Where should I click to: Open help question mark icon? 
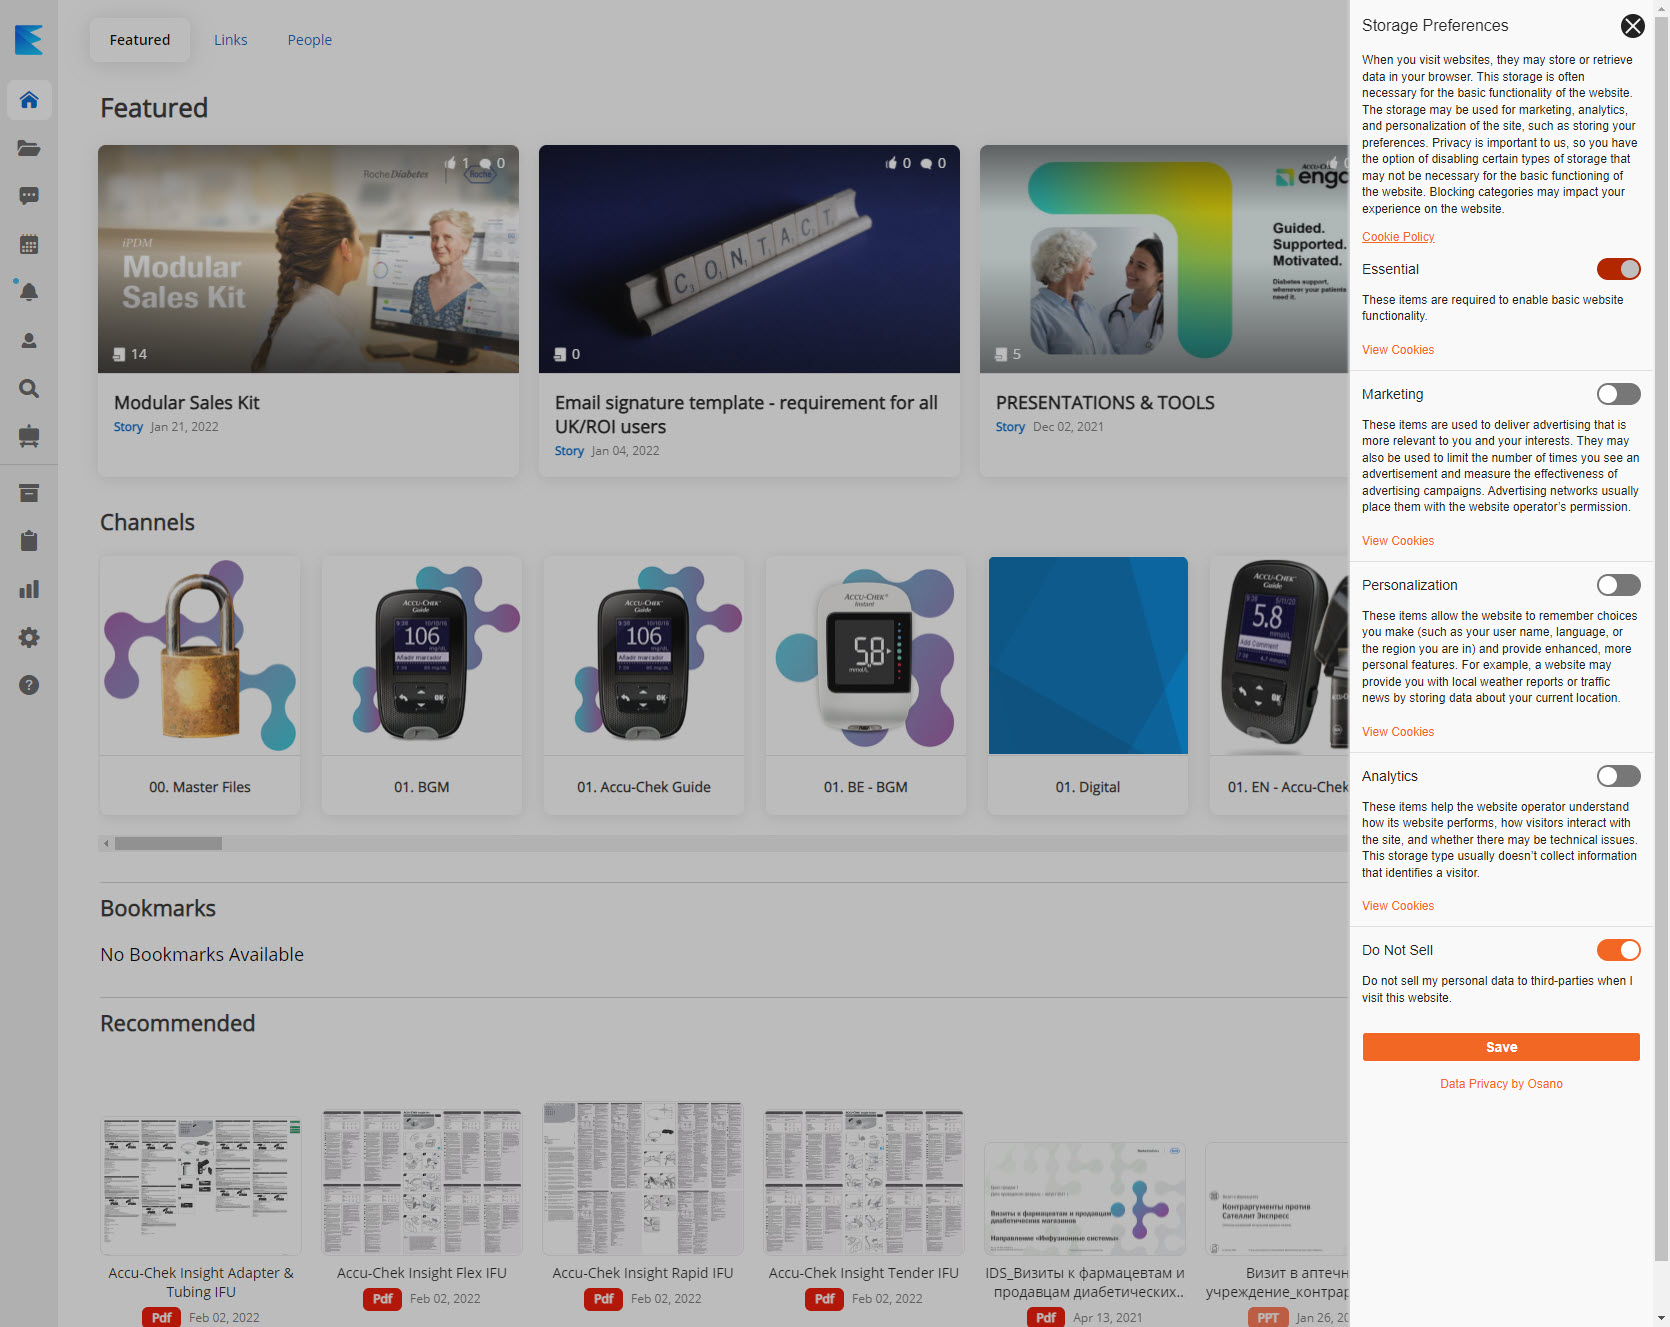[x=29, y=685]
